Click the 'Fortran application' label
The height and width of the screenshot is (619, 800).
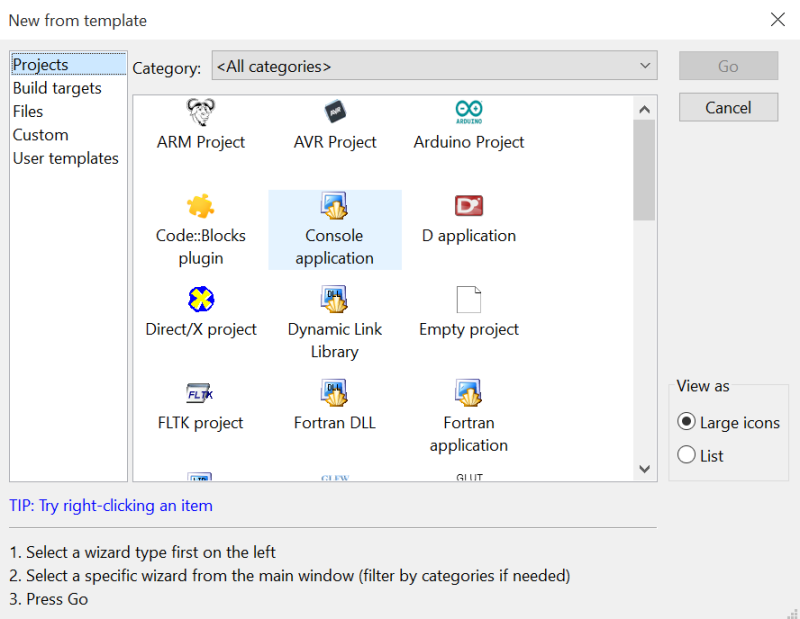(469, 434)
